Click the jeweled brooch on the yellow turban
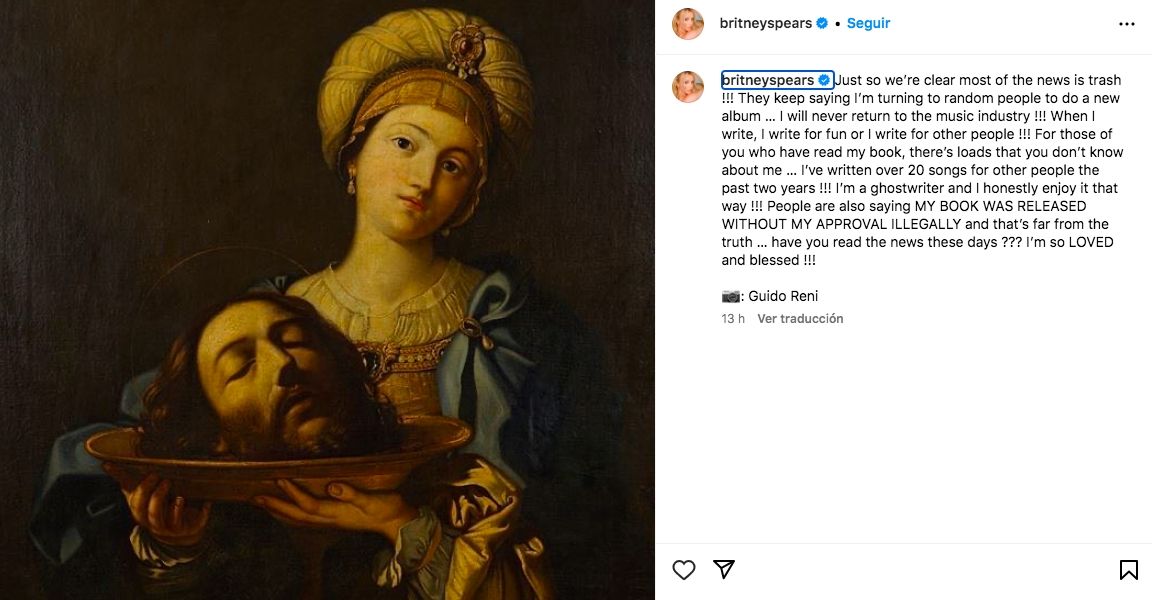This screenshot has width=1152, height=600. [x=464, y=50]
